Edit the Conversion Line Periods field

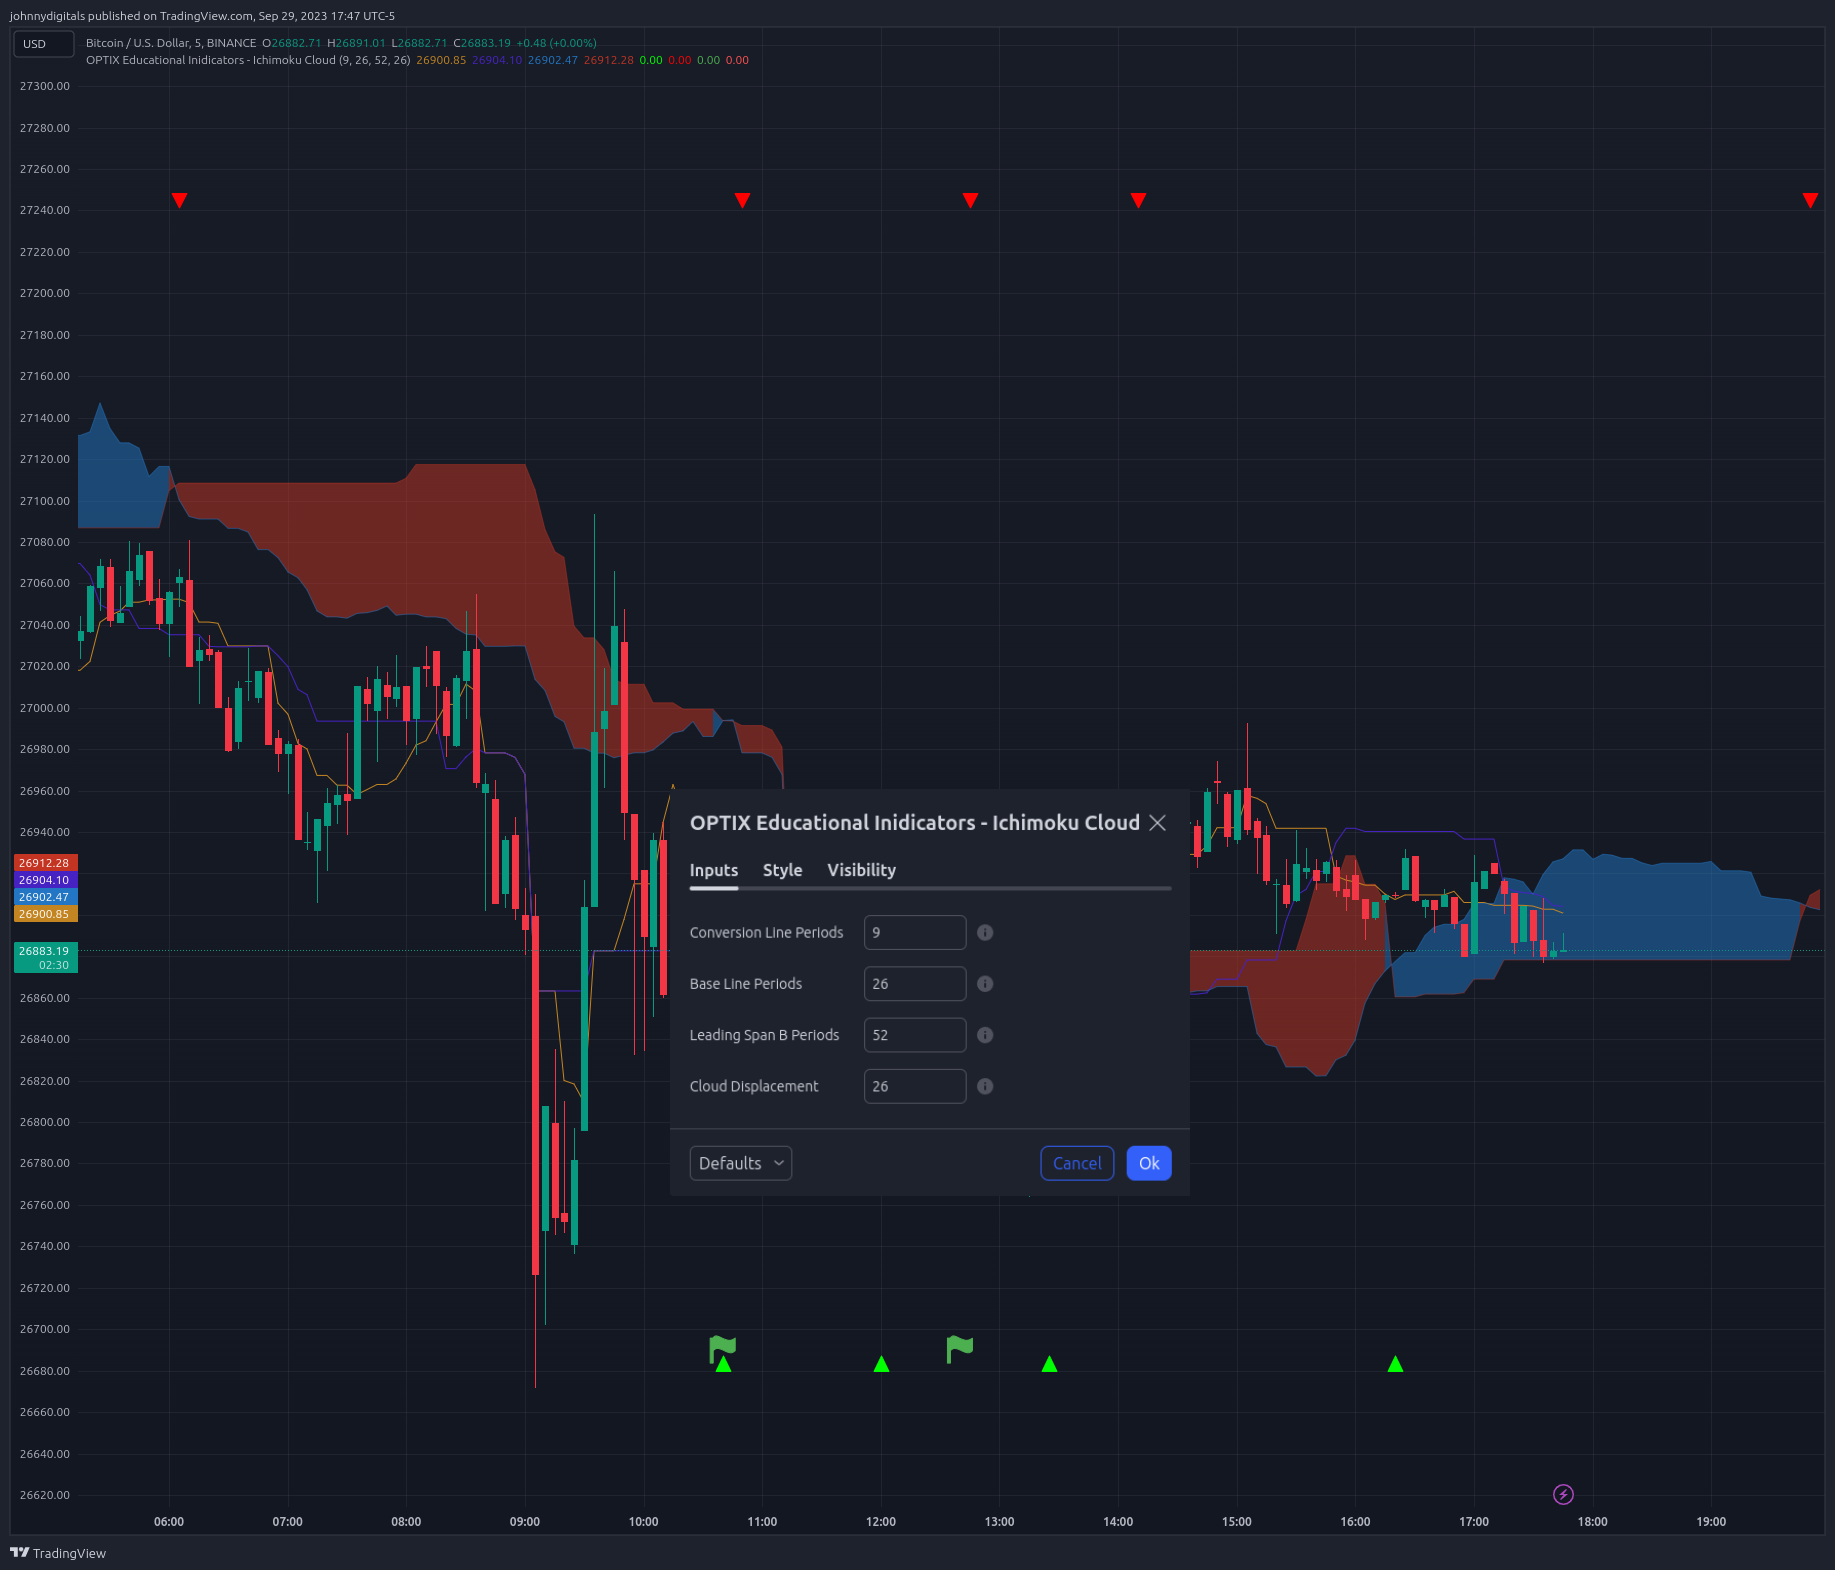pyautogui.click(x=915, y=932)
